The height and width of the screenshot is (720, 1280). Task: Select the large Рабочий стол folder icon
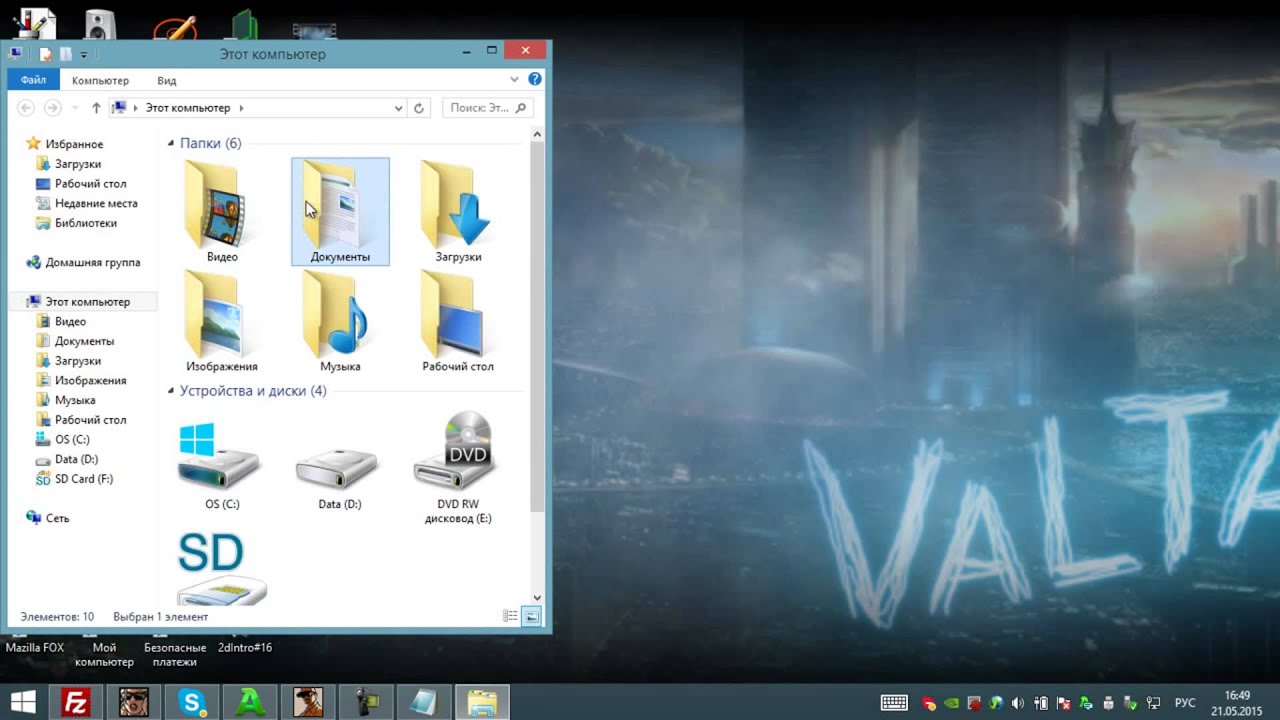click(453, 315)
